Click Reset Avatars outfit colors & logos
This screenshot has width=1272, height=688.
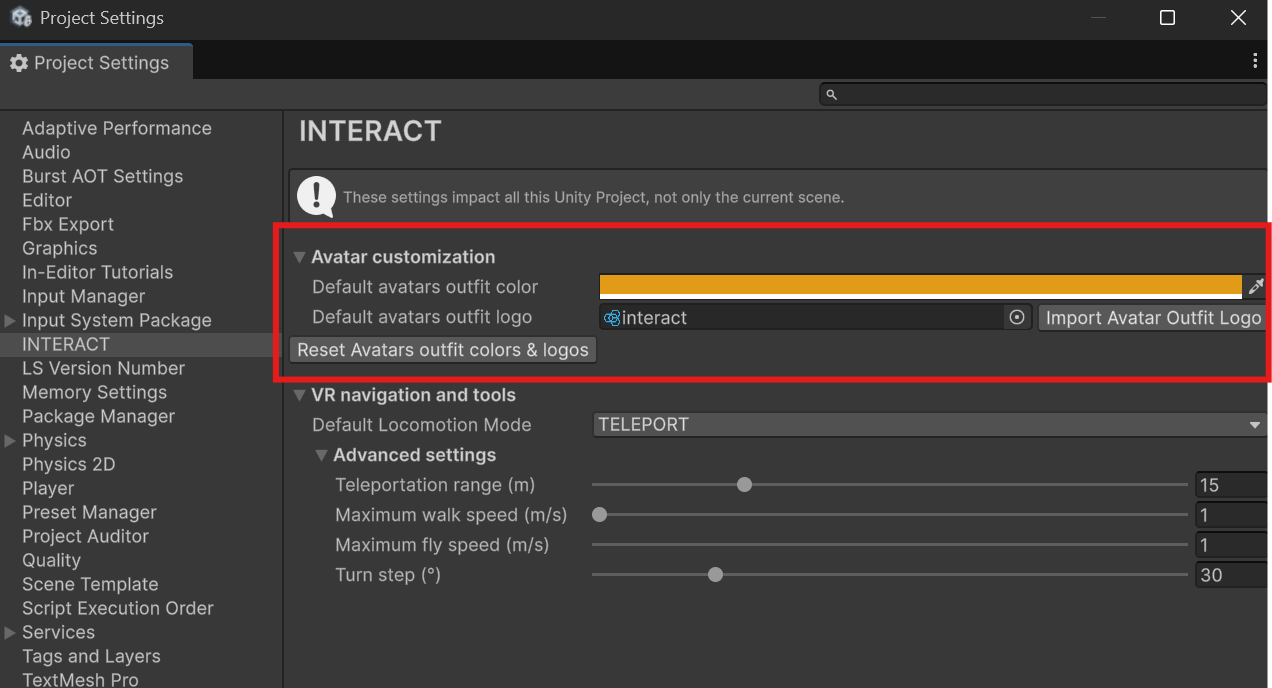click(x=443, y=350)
